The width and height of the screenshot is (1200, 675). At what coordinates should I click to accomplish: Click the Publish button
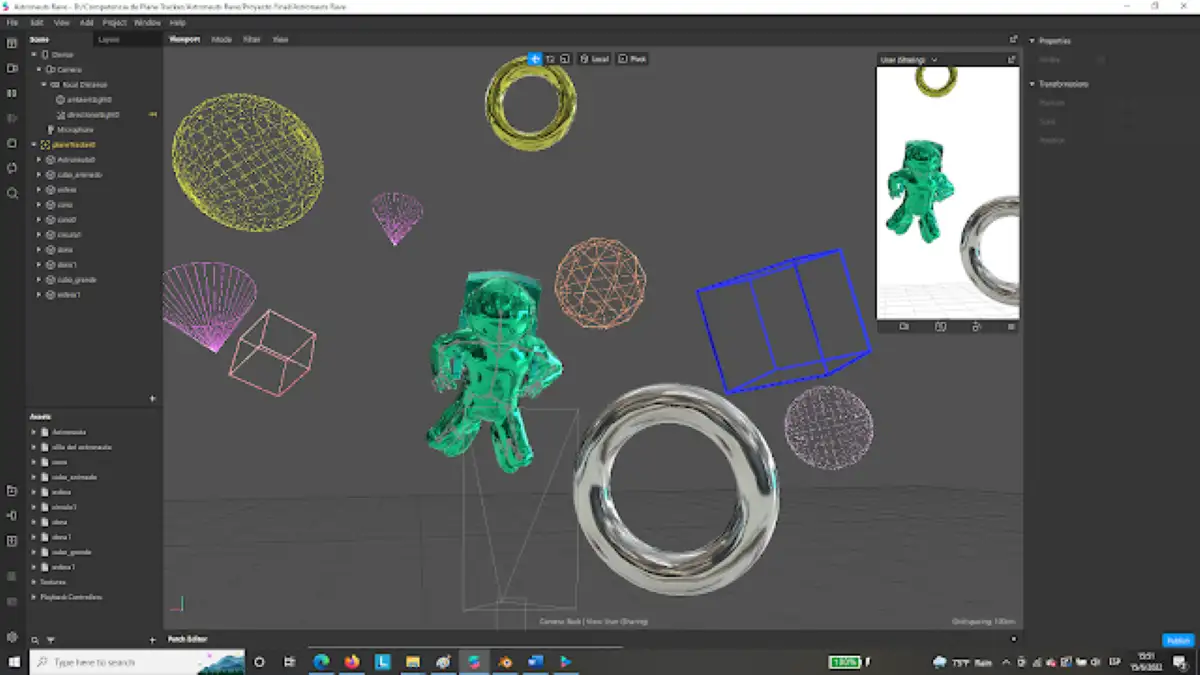(1178, 641)
